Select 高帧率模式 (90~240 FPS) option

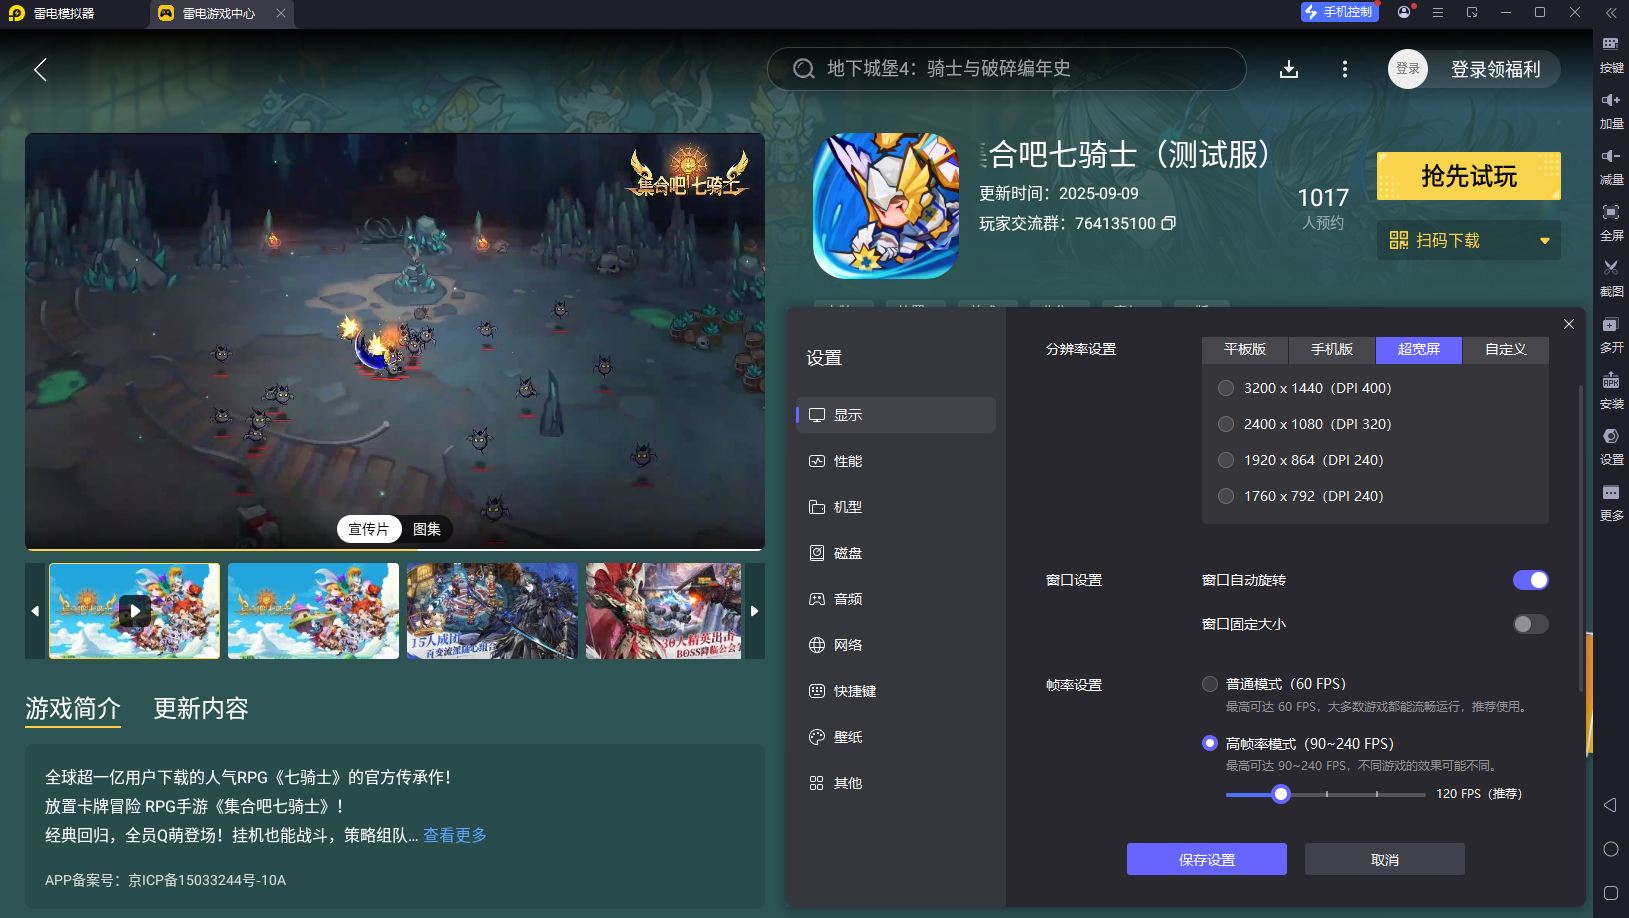(1210, 743)
